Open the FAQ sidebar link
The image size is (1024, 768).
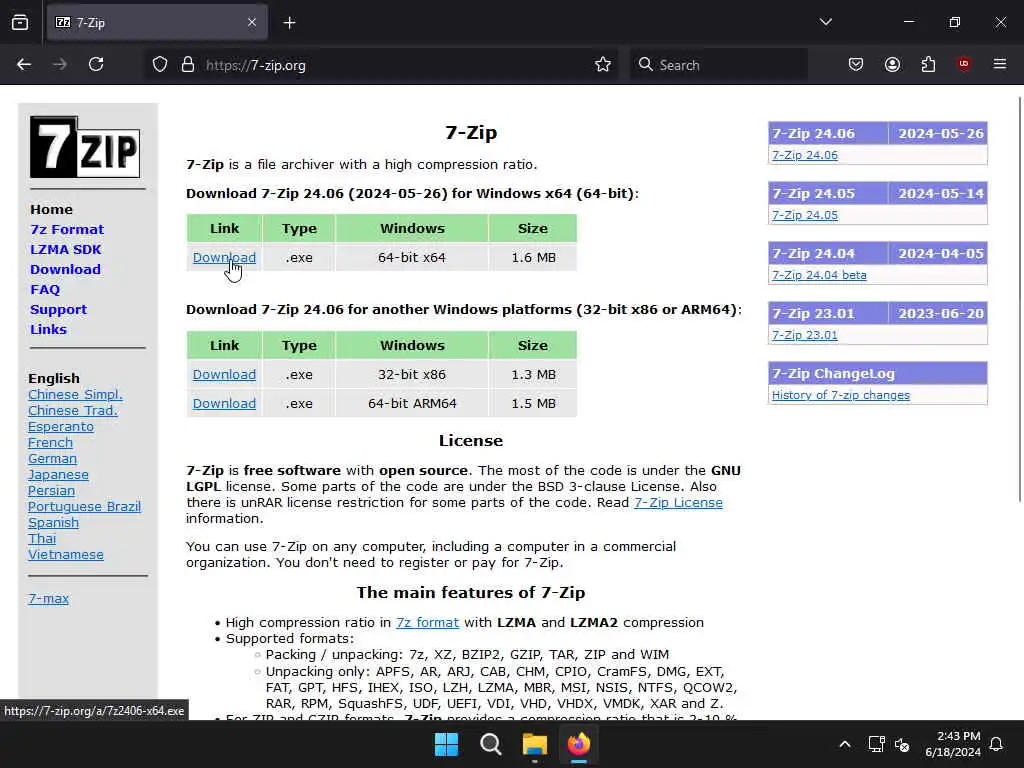click(x=45, y=289)
